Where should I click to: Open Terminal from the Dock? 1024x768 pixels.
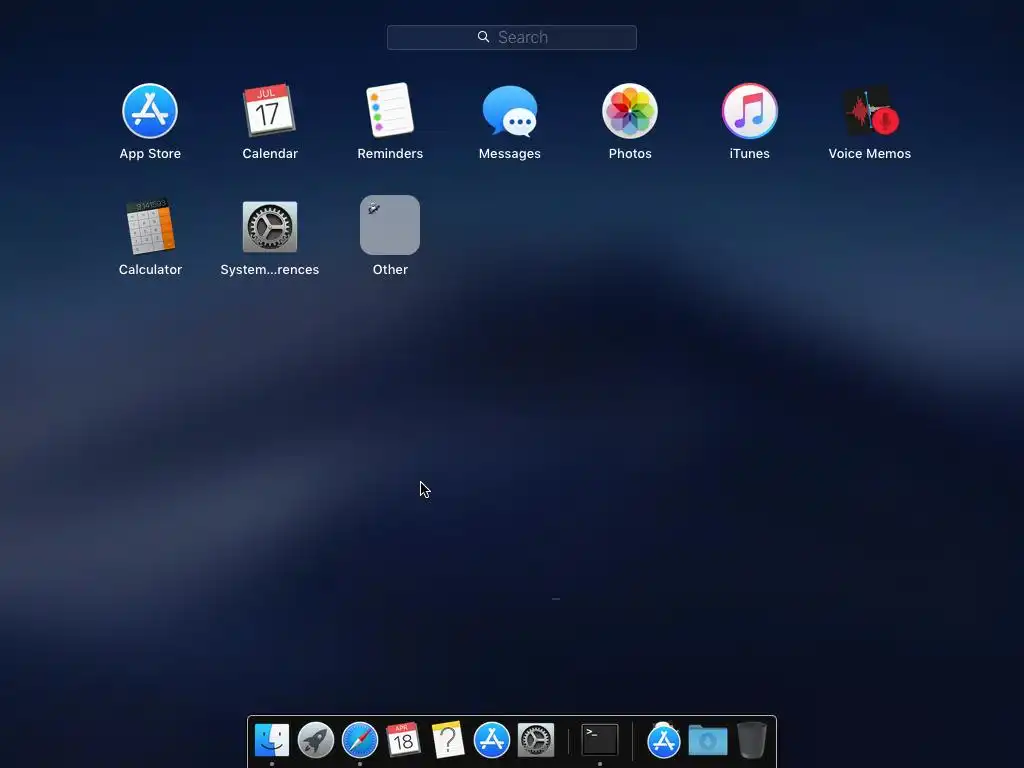click(600, 740)
